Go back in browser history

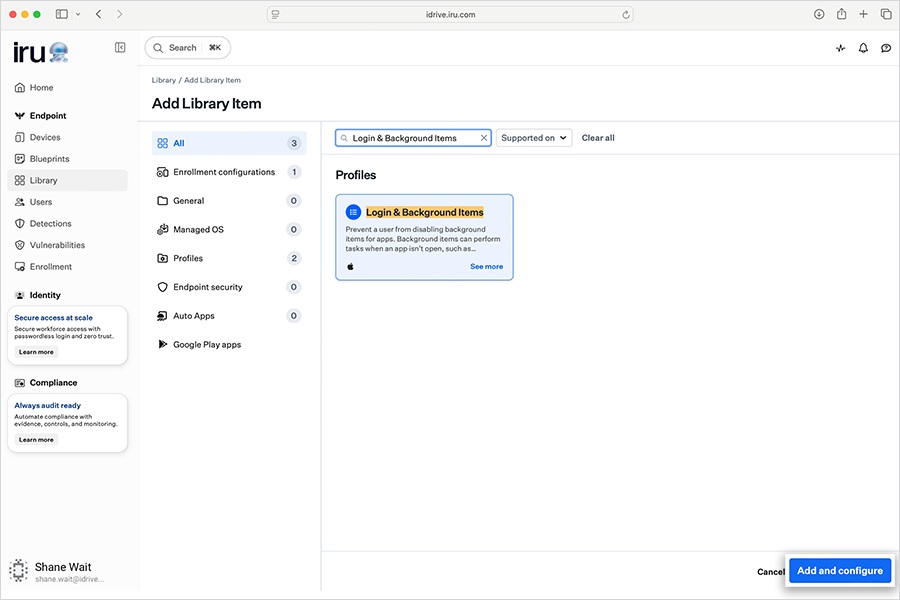pos(99,14)
